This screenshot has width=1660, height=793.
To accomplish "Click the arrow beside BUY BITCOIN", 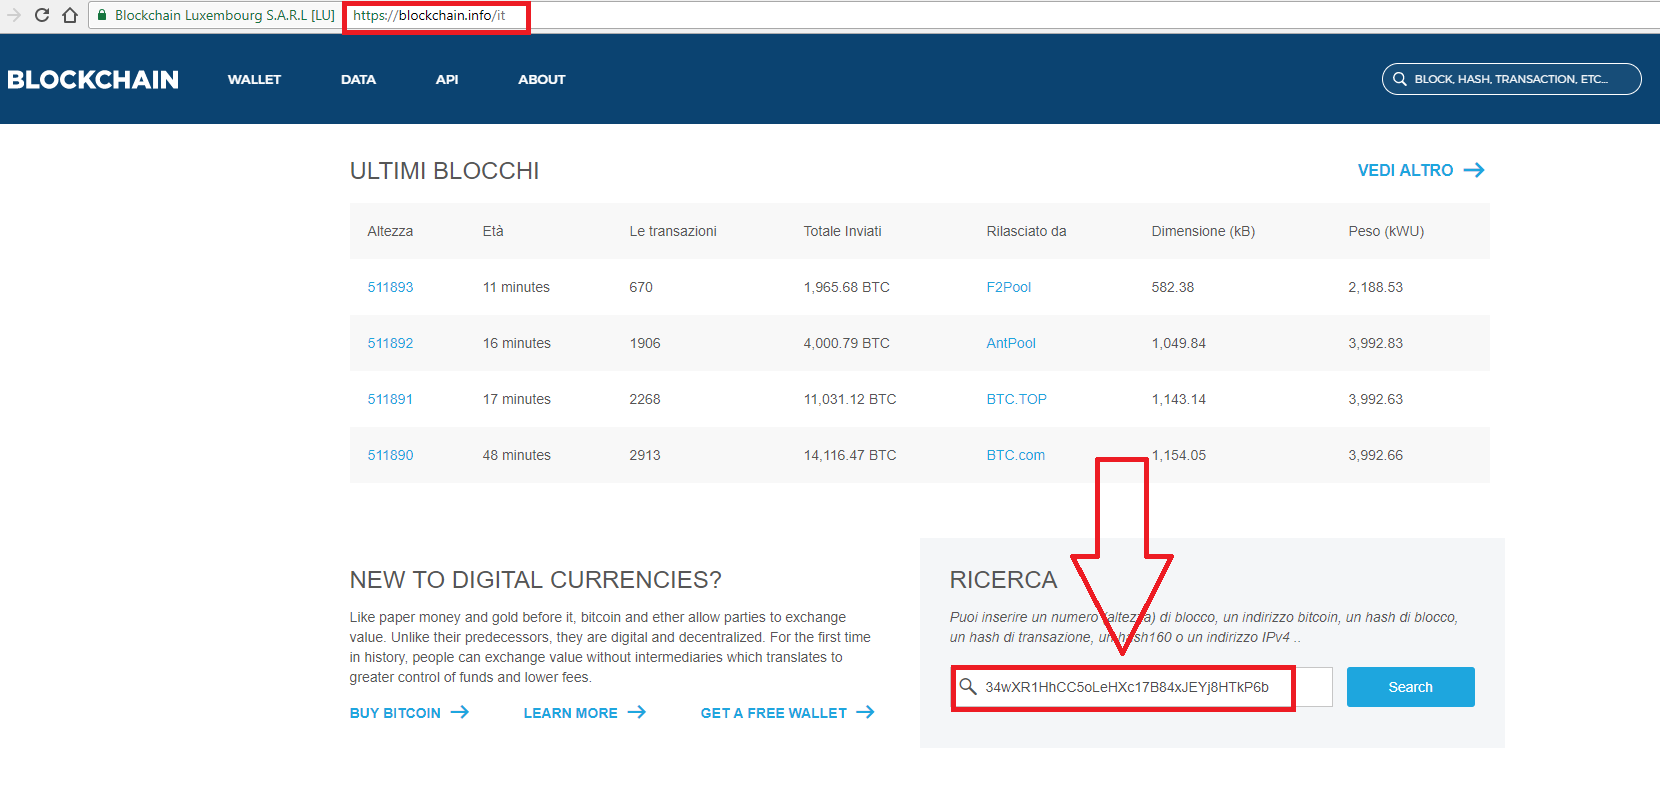I will (x=459, y=712).
